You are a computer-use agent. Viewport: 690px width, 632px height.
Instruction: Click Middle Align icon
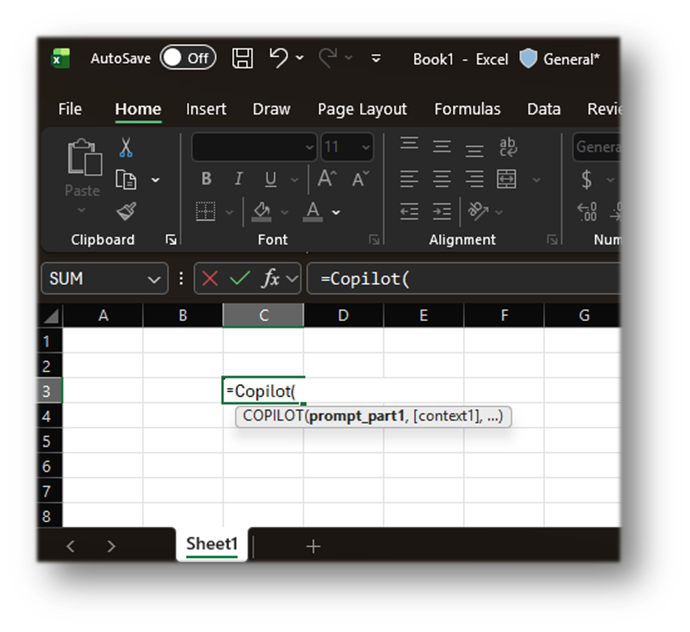pos(442,146)
